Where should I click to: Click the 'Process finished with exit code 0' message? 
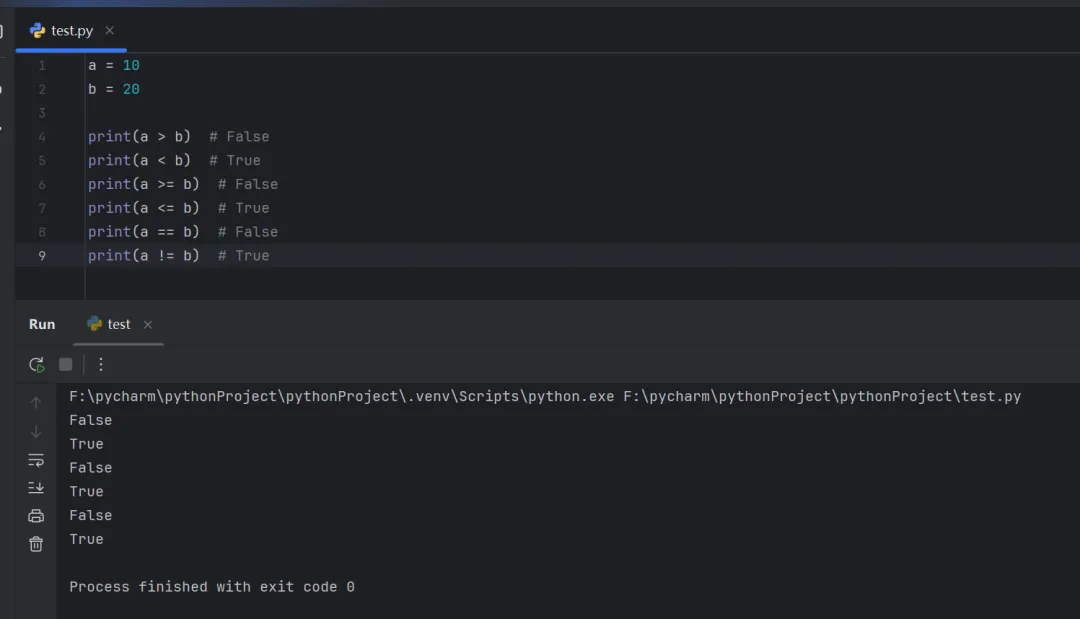pyautogui.click(x=212, y=587)
